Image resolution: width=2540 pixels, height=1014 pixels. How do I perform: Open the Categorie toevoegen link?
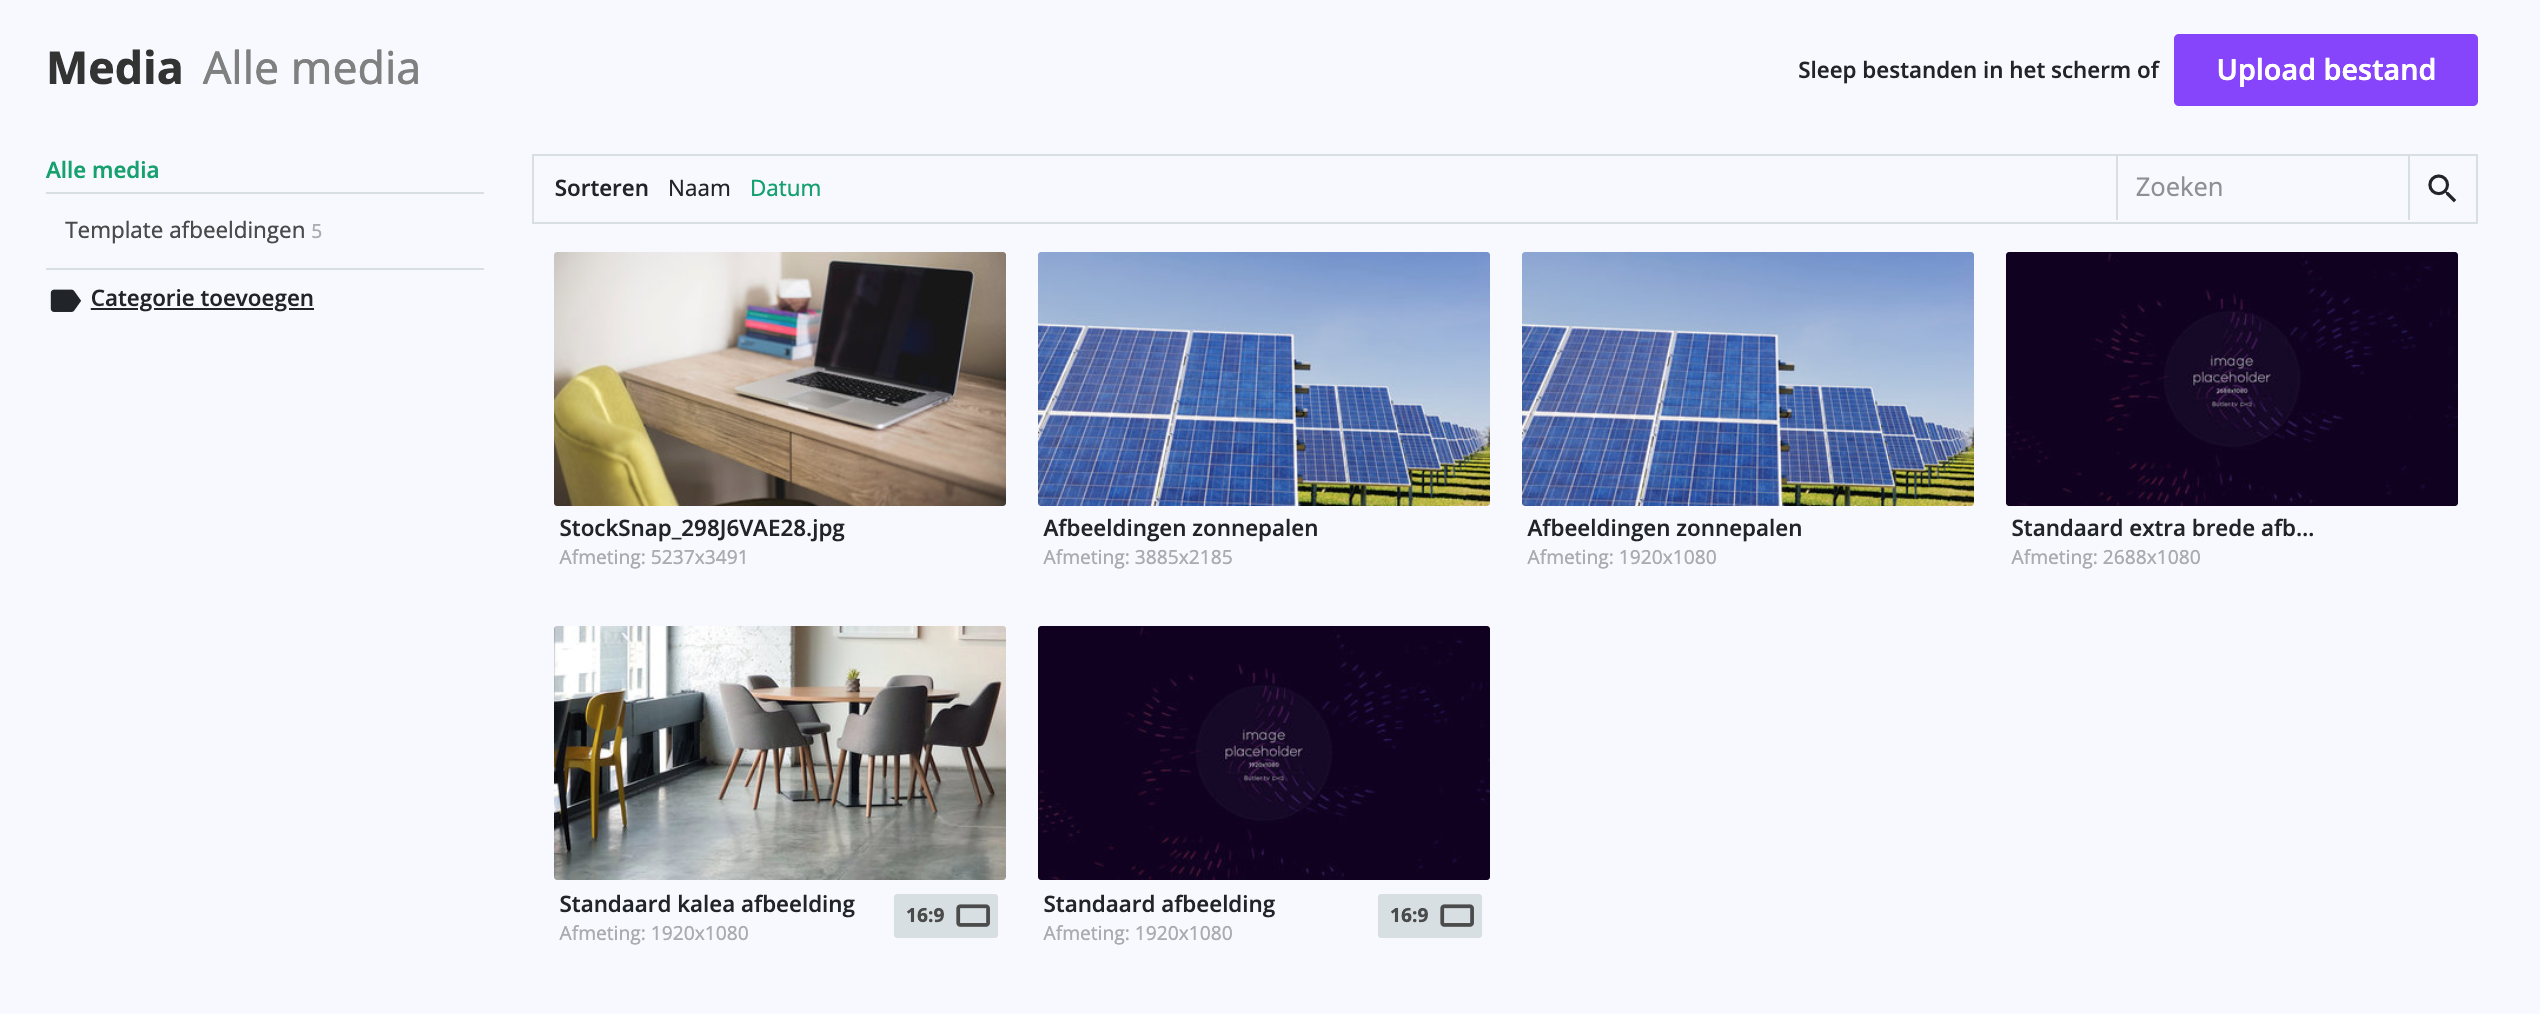(x=202, y=298)
